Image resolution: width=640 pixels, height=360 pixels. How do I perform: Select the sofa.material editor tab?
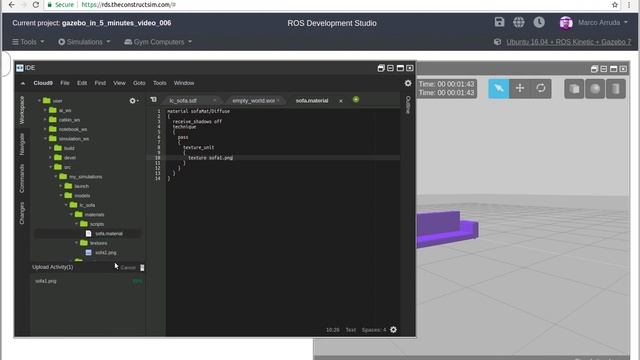312,100
